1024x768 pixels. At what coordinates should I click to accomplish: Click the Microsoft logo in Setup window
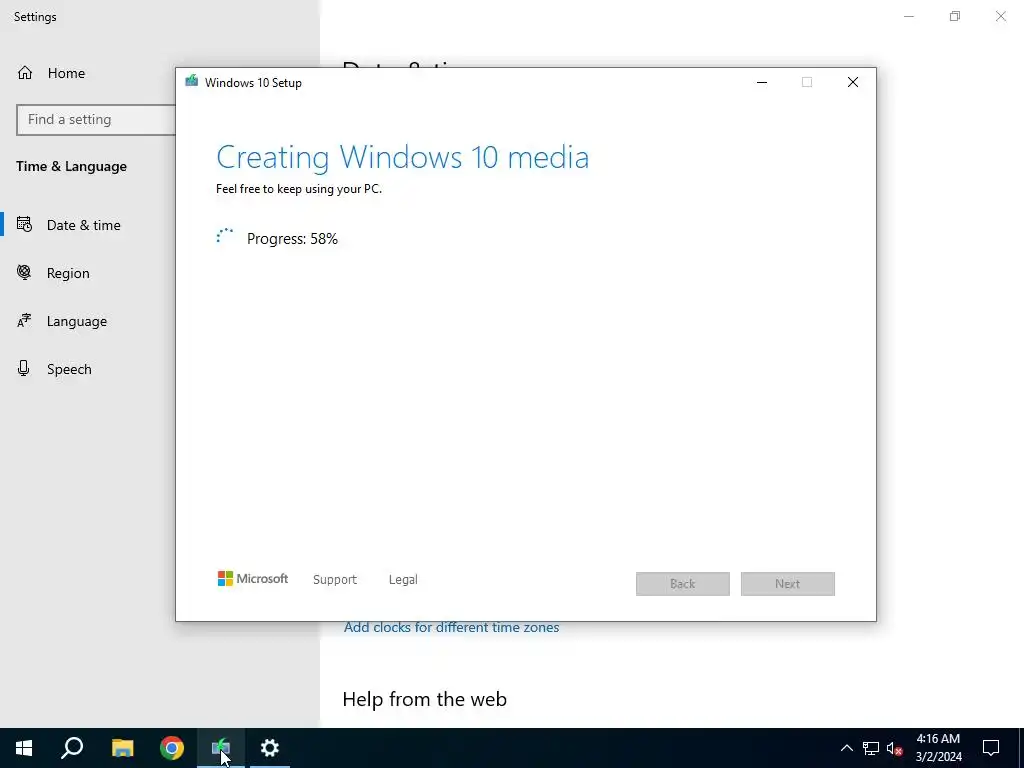(253, 579)
